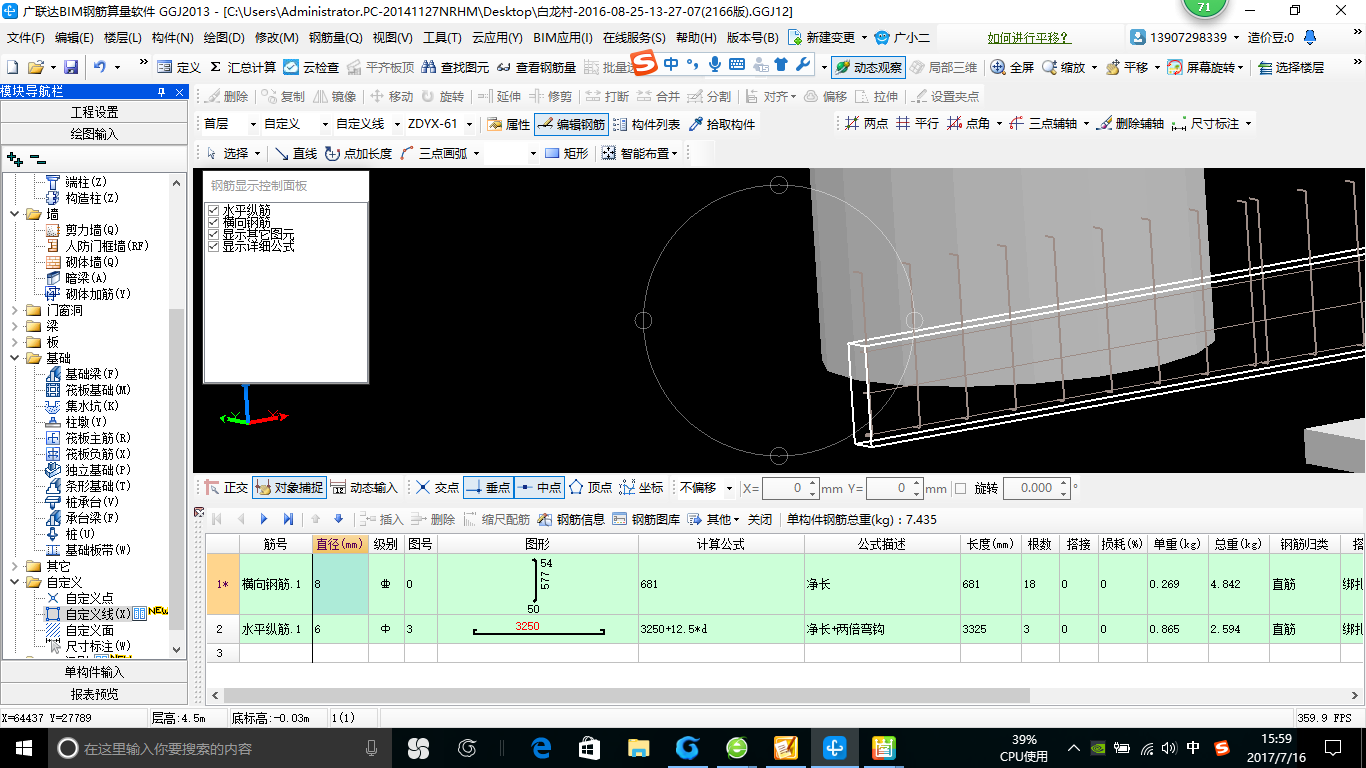Toggle 垂点 perpendicular snap

(x=488, y=488)
